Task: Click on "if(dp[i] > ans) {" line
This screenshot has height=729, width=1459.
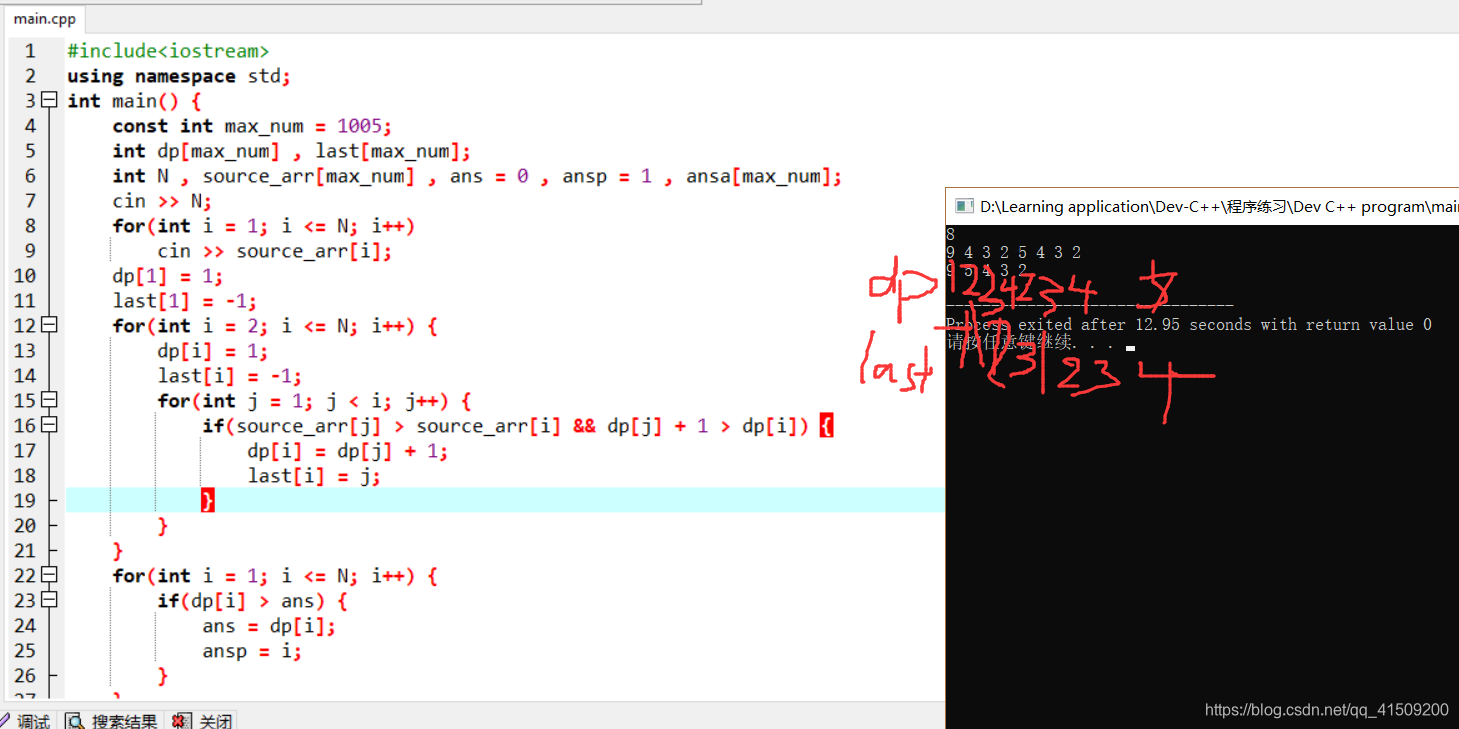Action: (252, 601)
